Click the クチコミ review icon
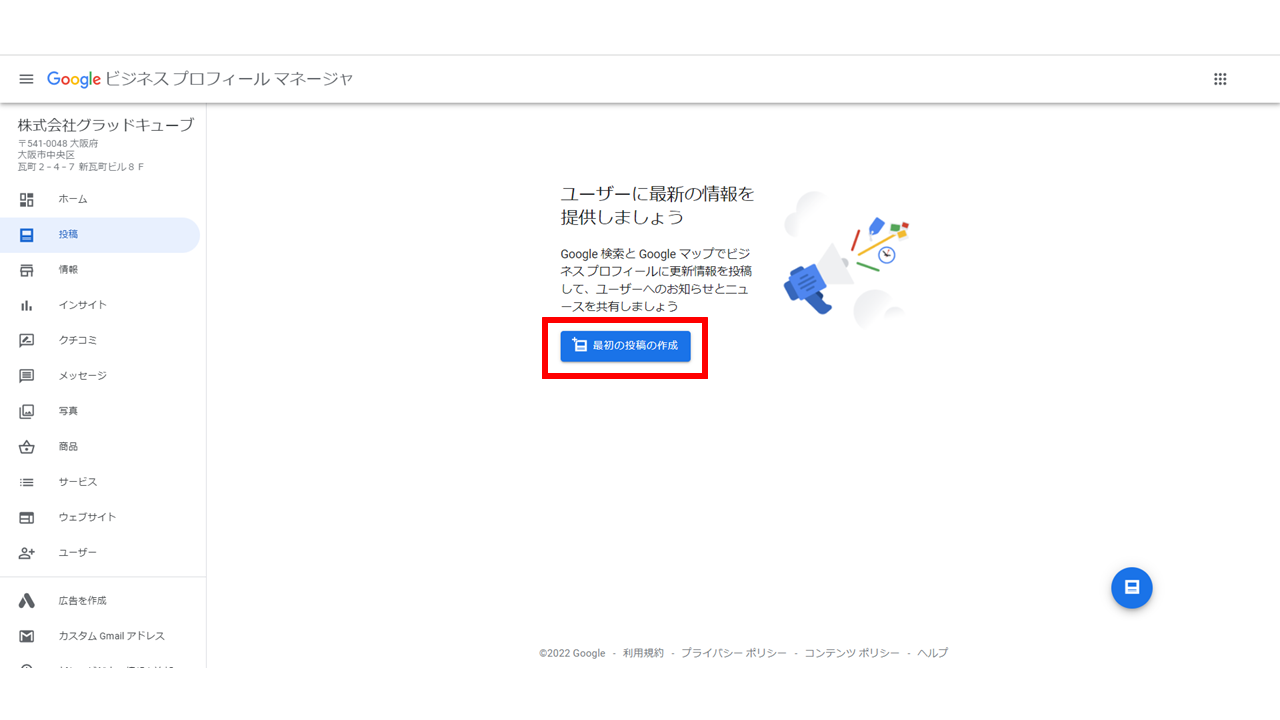The height and width of the screenshot is (720, 1280). [x=27, y=341]
